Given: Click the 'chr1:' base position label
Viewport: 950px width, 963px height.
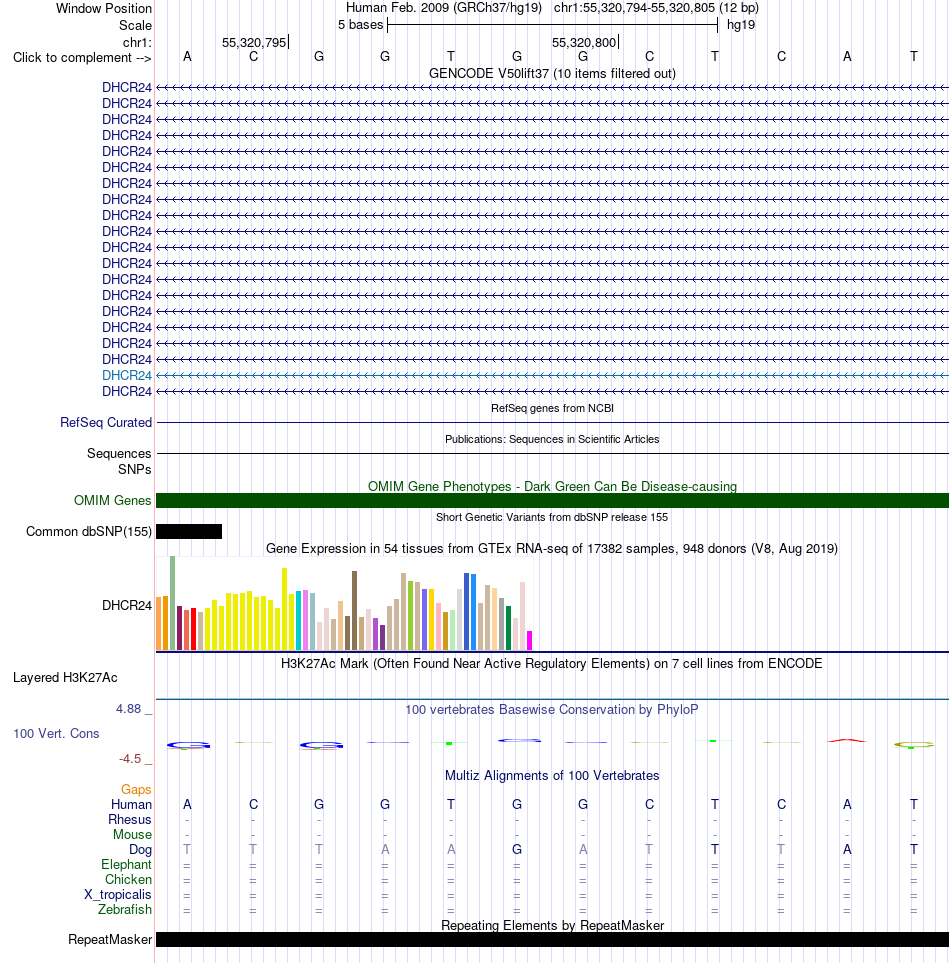Looking at the screenshot, I should pos(137,42).
